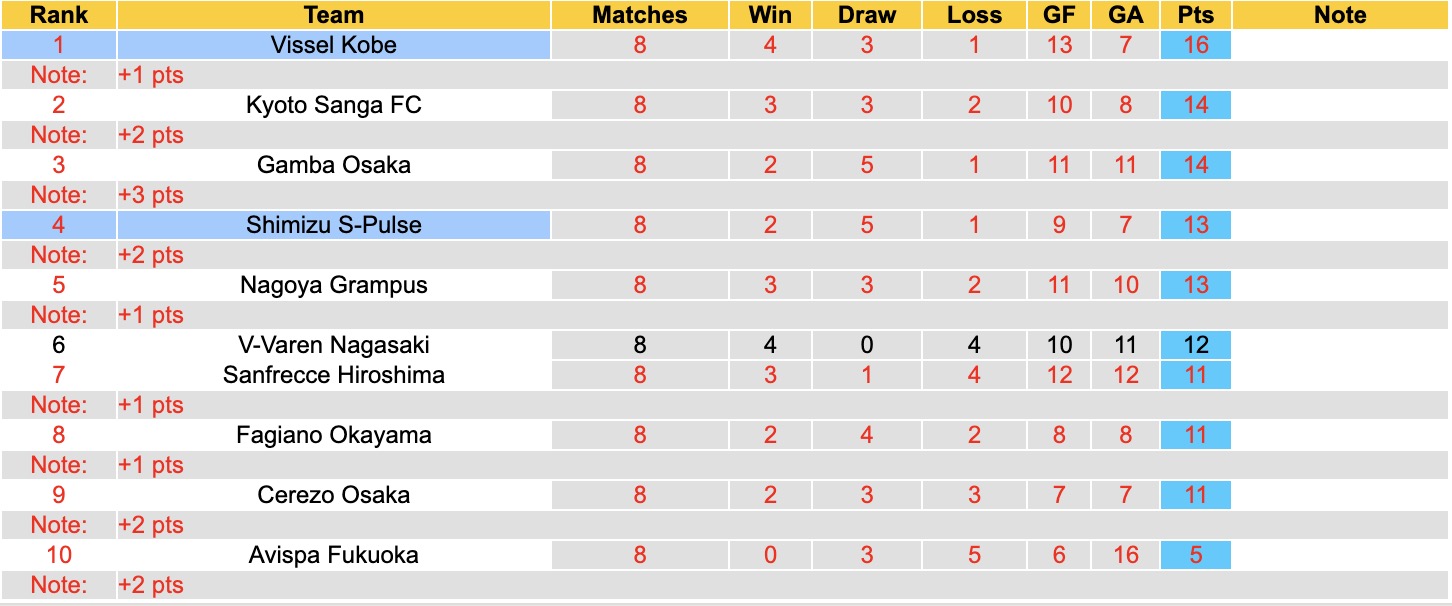Click the Win column header
1452x606 pixels.
pos(770,15)
